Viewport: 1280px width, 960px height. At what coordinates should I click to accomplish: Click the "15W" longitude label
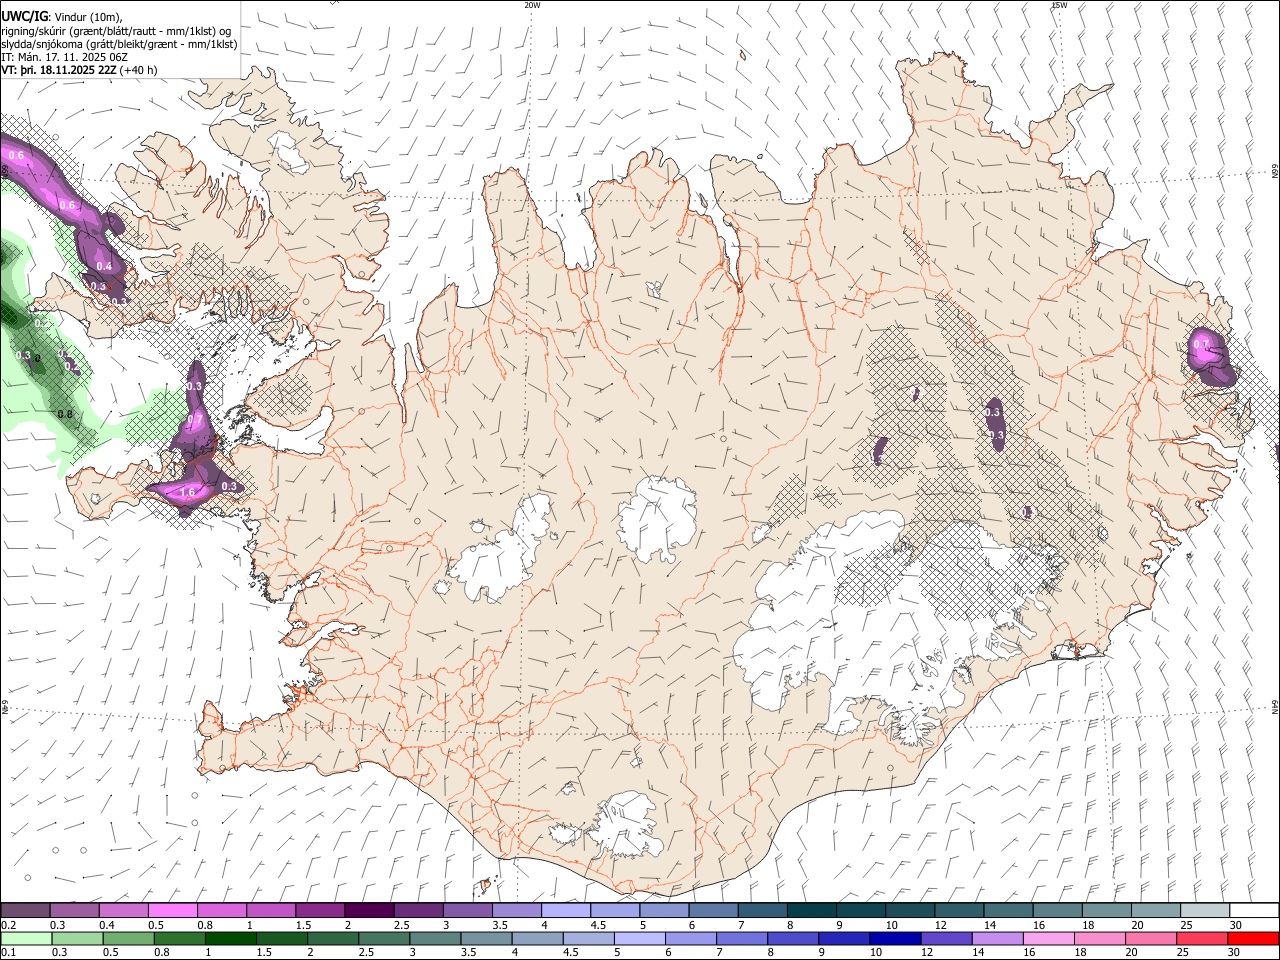pos(1059,5)
